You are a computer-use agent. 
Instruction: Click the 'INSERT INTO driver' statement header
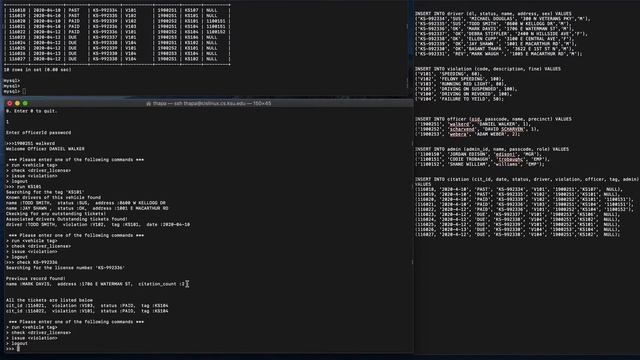coord(493,14)
